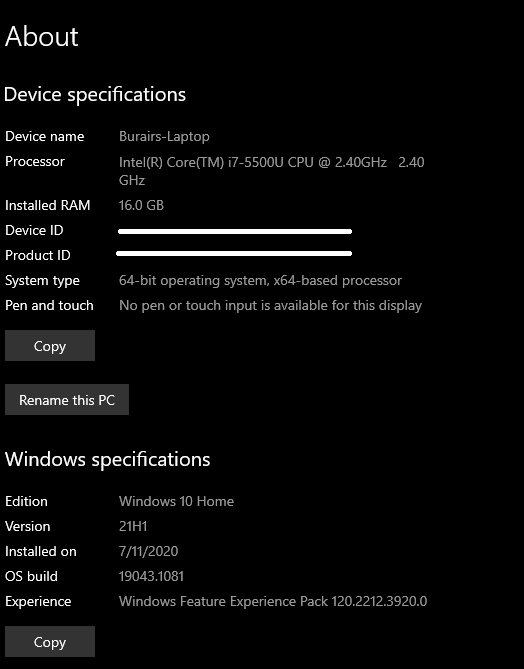Click the OS build number 19043.1081

151,576
